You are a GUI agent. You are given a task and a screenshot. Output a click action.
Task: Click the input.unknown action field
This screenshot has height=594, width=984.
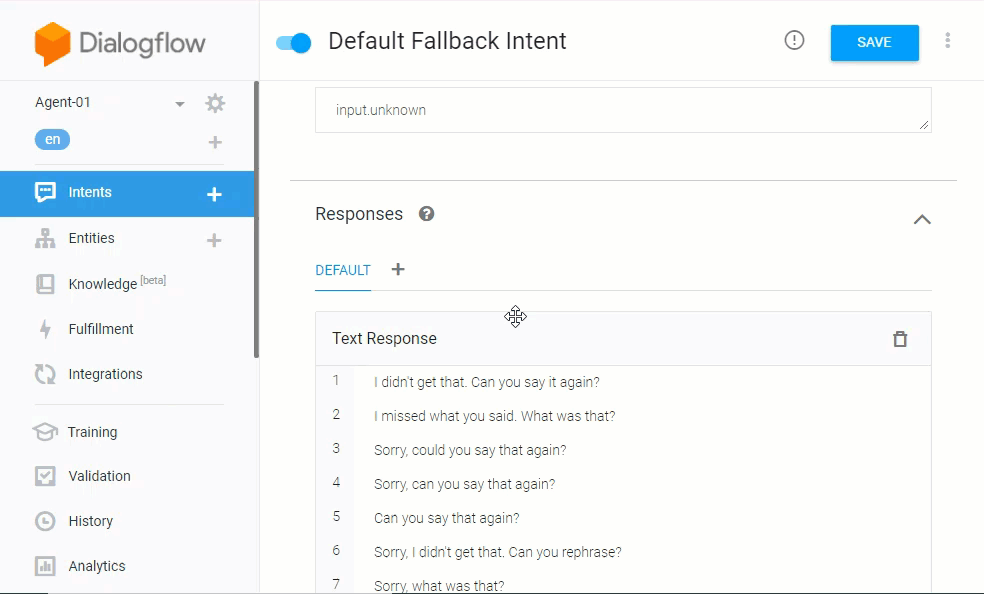[x=620, y=110]
